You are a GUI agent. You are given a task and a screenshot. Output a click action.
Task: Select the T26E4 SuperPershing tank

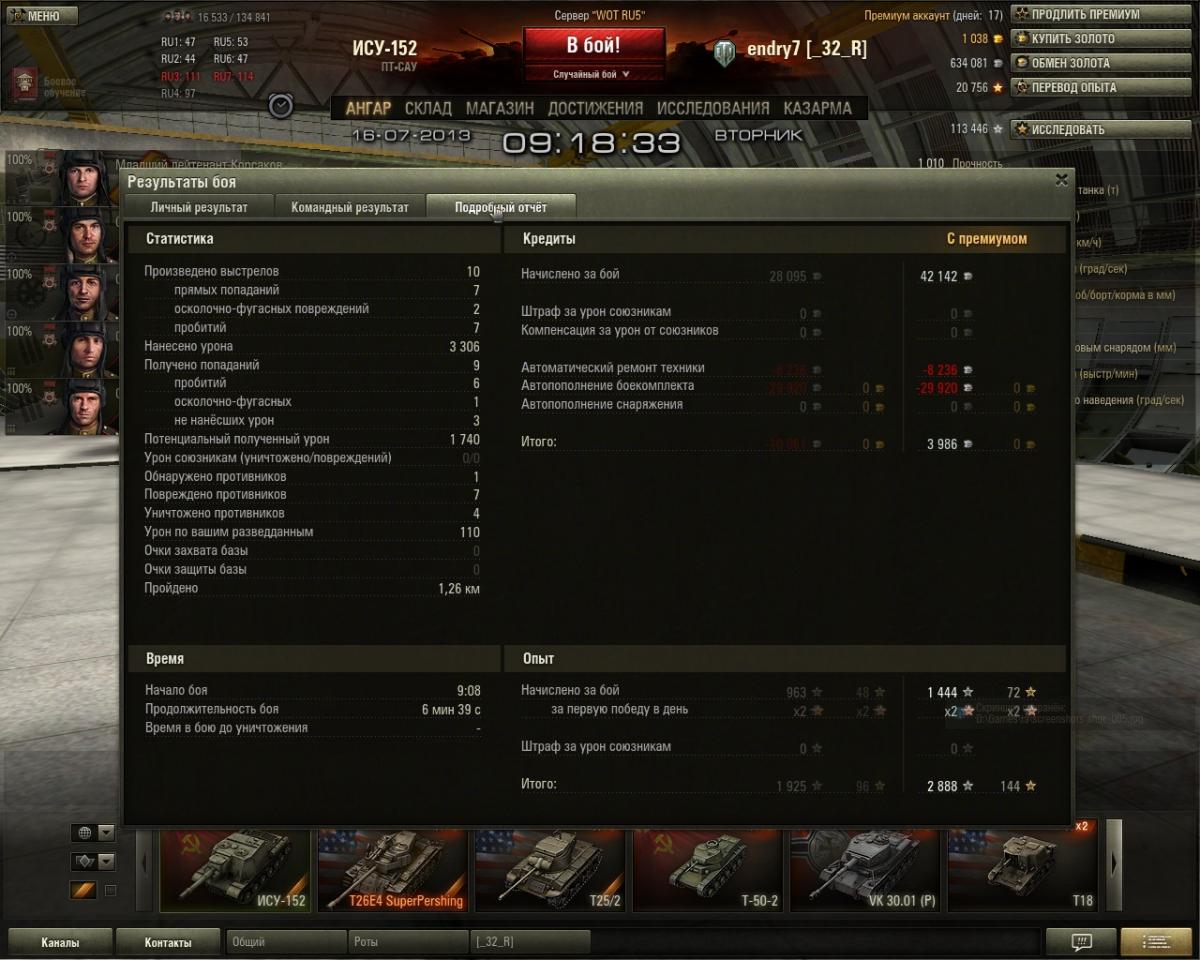coord(392,869)
